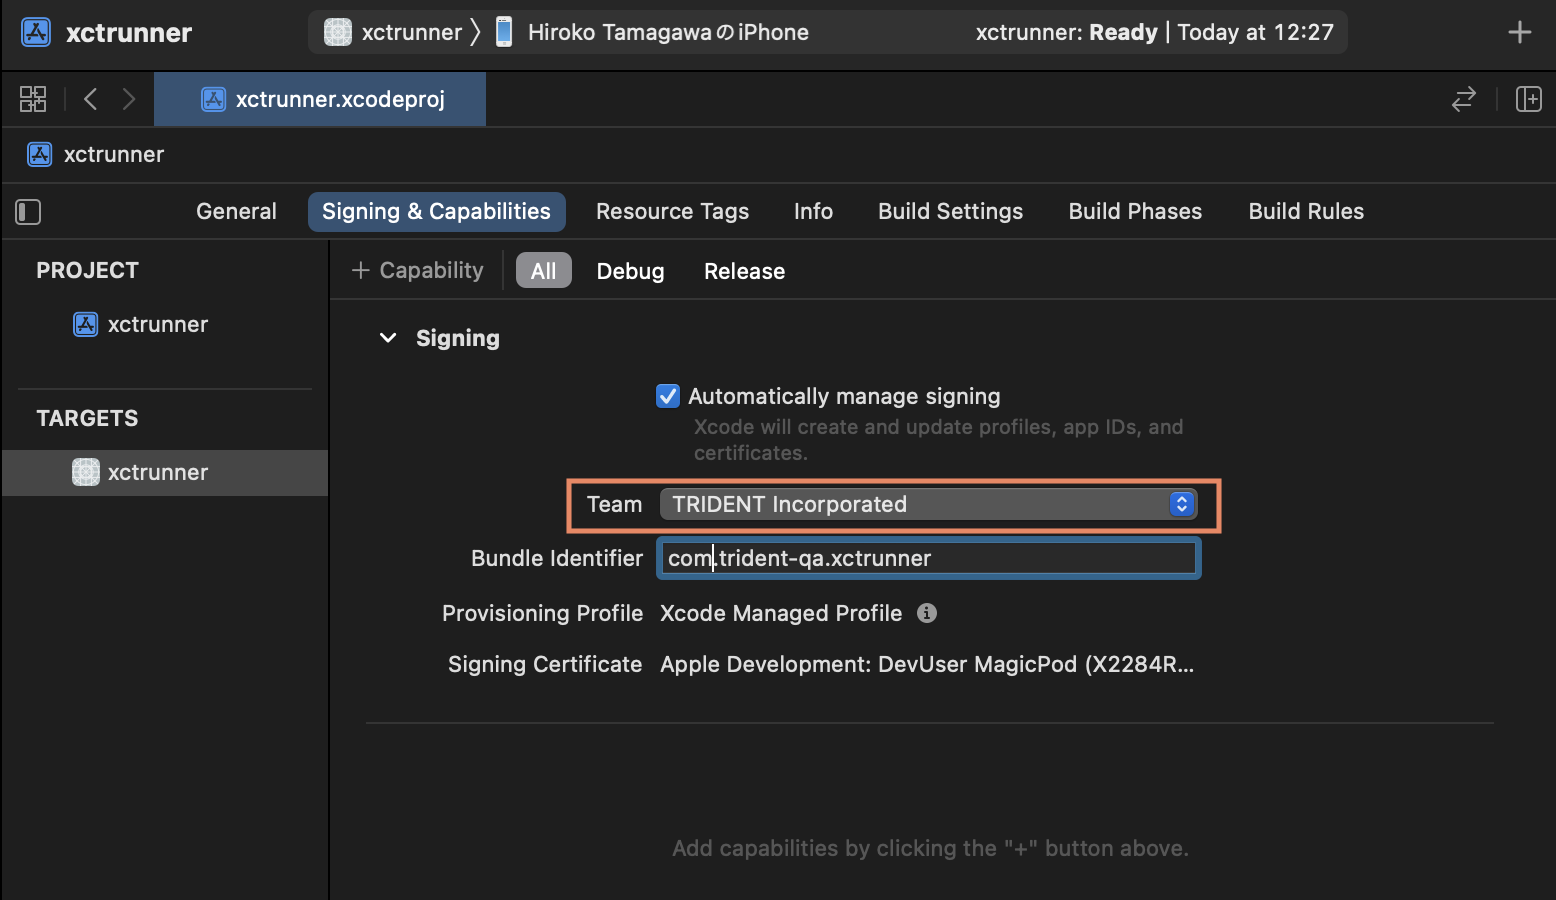This screenshot has height=900, width=1556.
Task: Click the Xcode app icon beside xctrunner title
Action: click(36, 32)
